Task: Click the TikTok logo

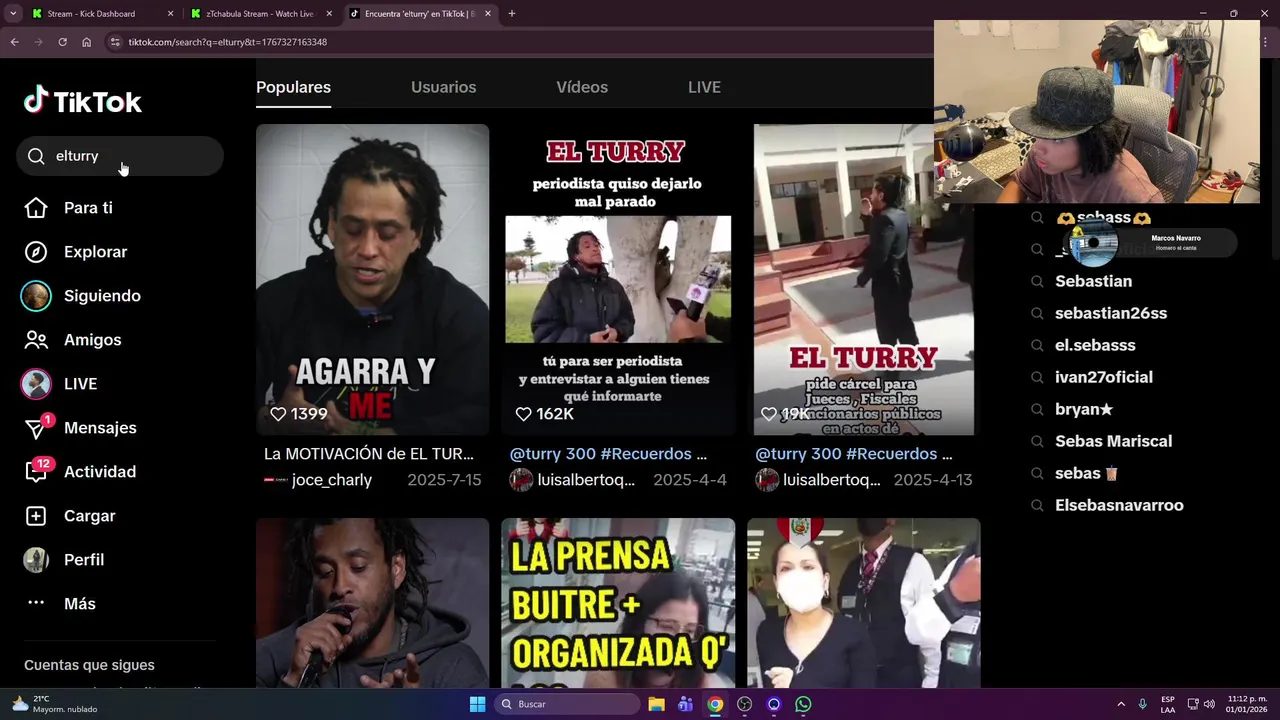Action: tap(83, 101)
